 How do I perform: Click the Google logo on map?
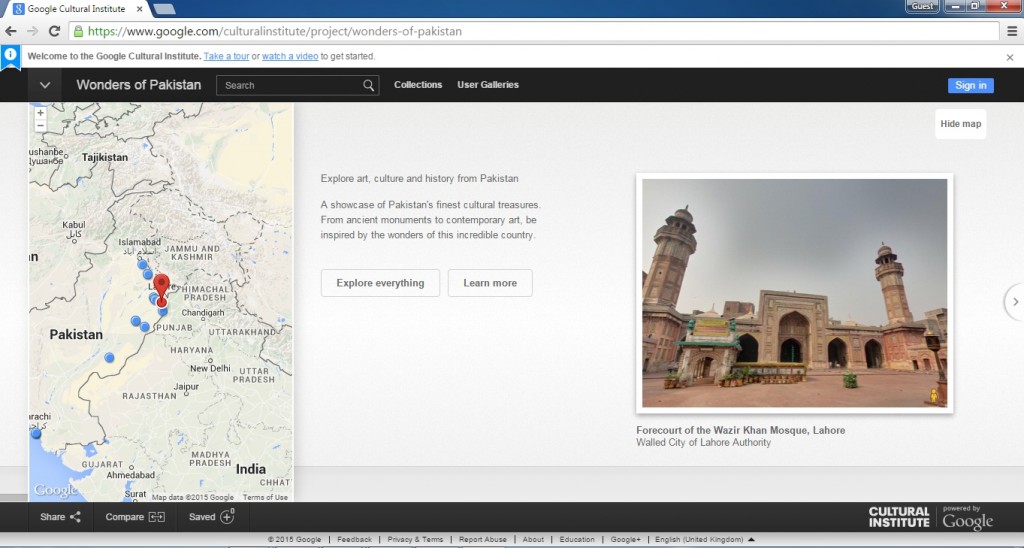tap(56, 490)
